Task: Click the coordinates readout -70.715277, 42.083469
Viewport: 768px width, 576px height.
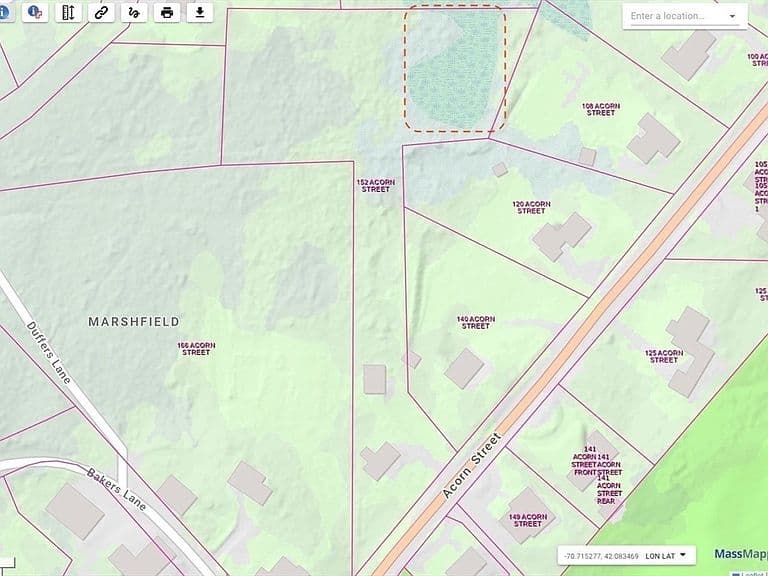Action: [x=601, y=556]
